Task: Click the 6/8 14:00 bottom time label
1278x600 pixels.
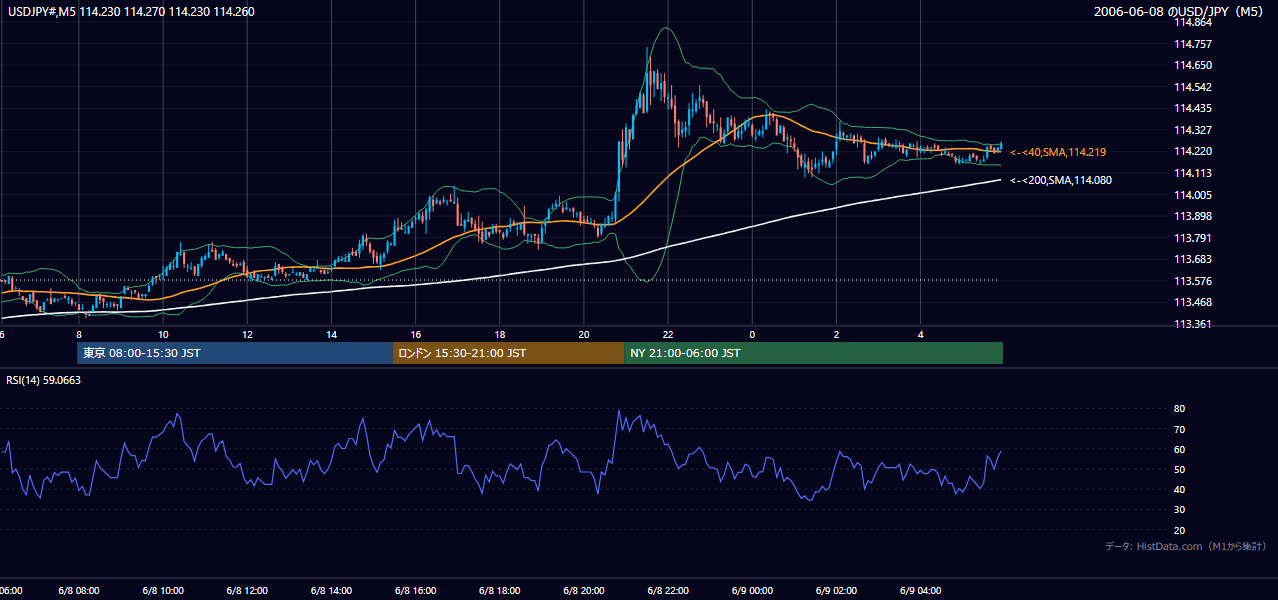Action: pyautogui.click(x=331, y=590)
